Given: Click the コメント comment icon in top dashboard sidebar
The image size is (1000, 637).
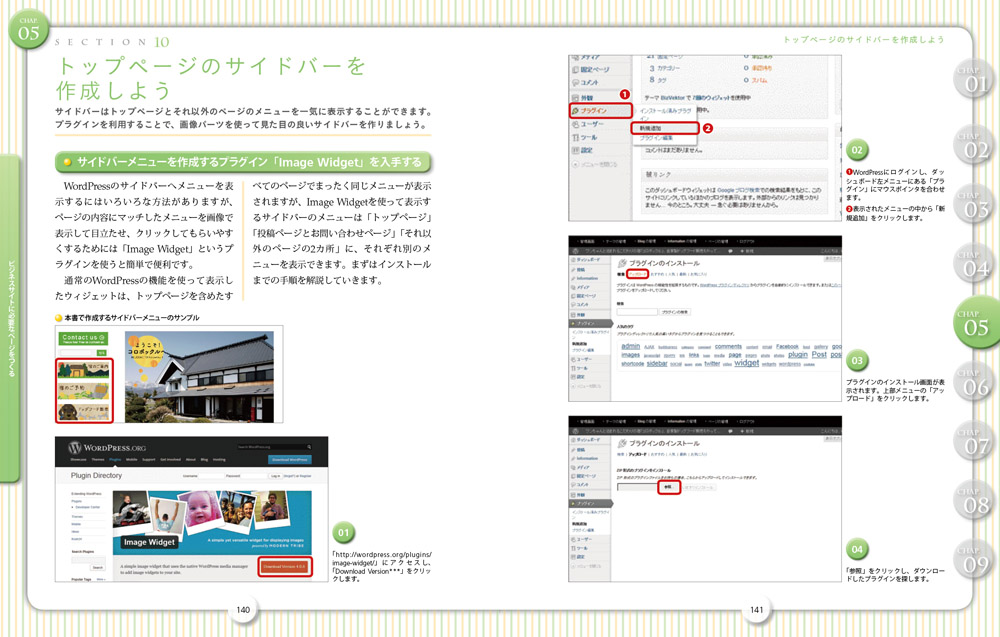Looking at the screenshot, I should click(575, 83).
